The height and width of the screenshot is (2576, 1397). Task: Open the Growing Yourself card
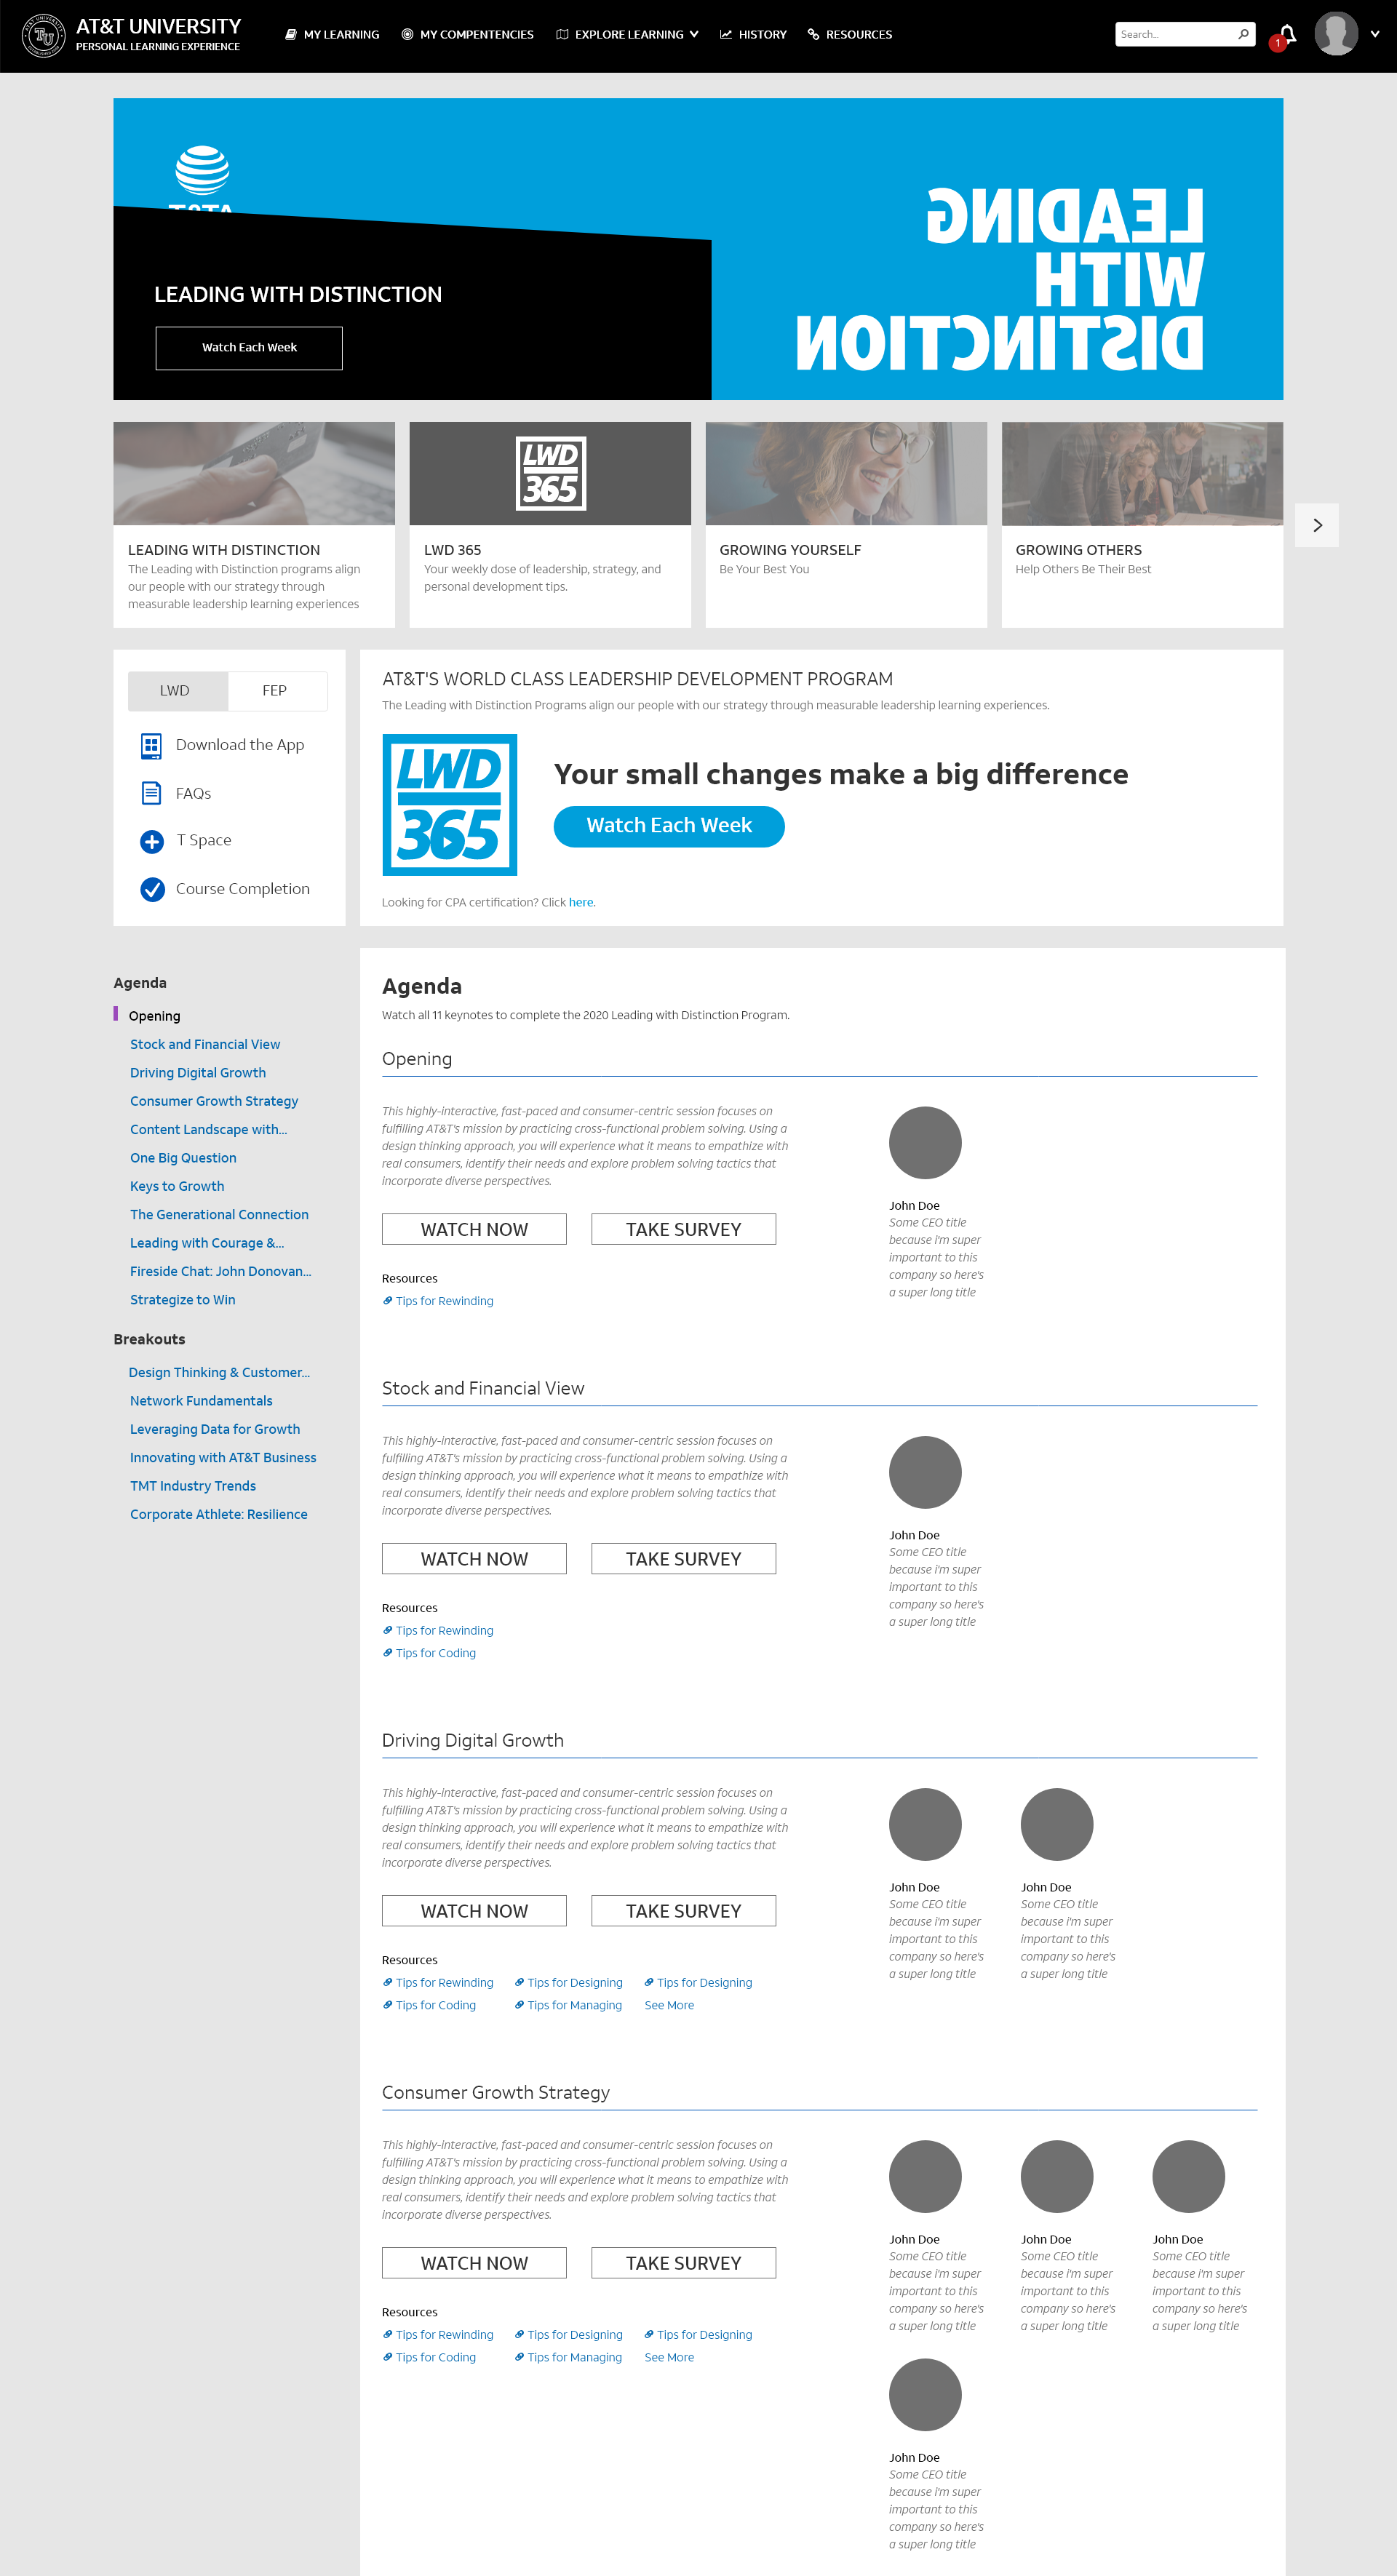(846, 525)
